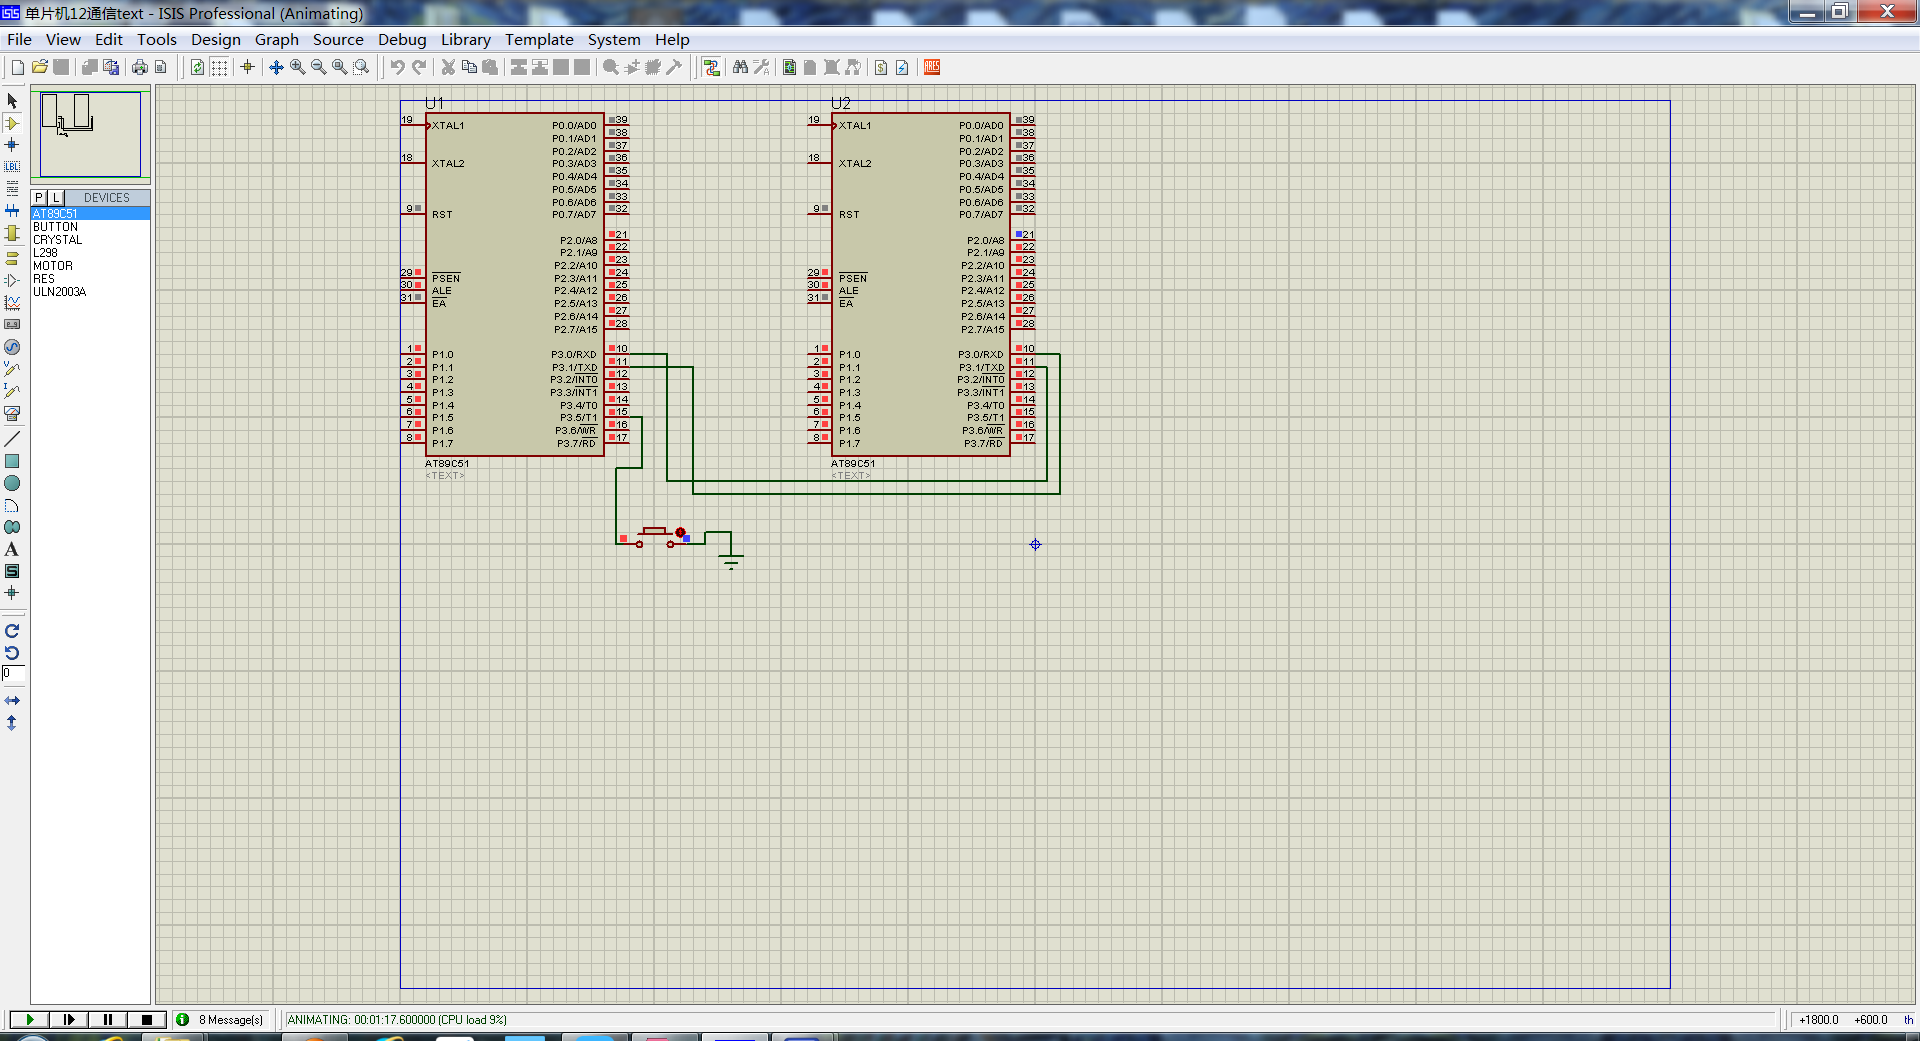Select the Voltage Probe tool
This screenshot has width=1920, height=1041.
[x=12, y=369]
